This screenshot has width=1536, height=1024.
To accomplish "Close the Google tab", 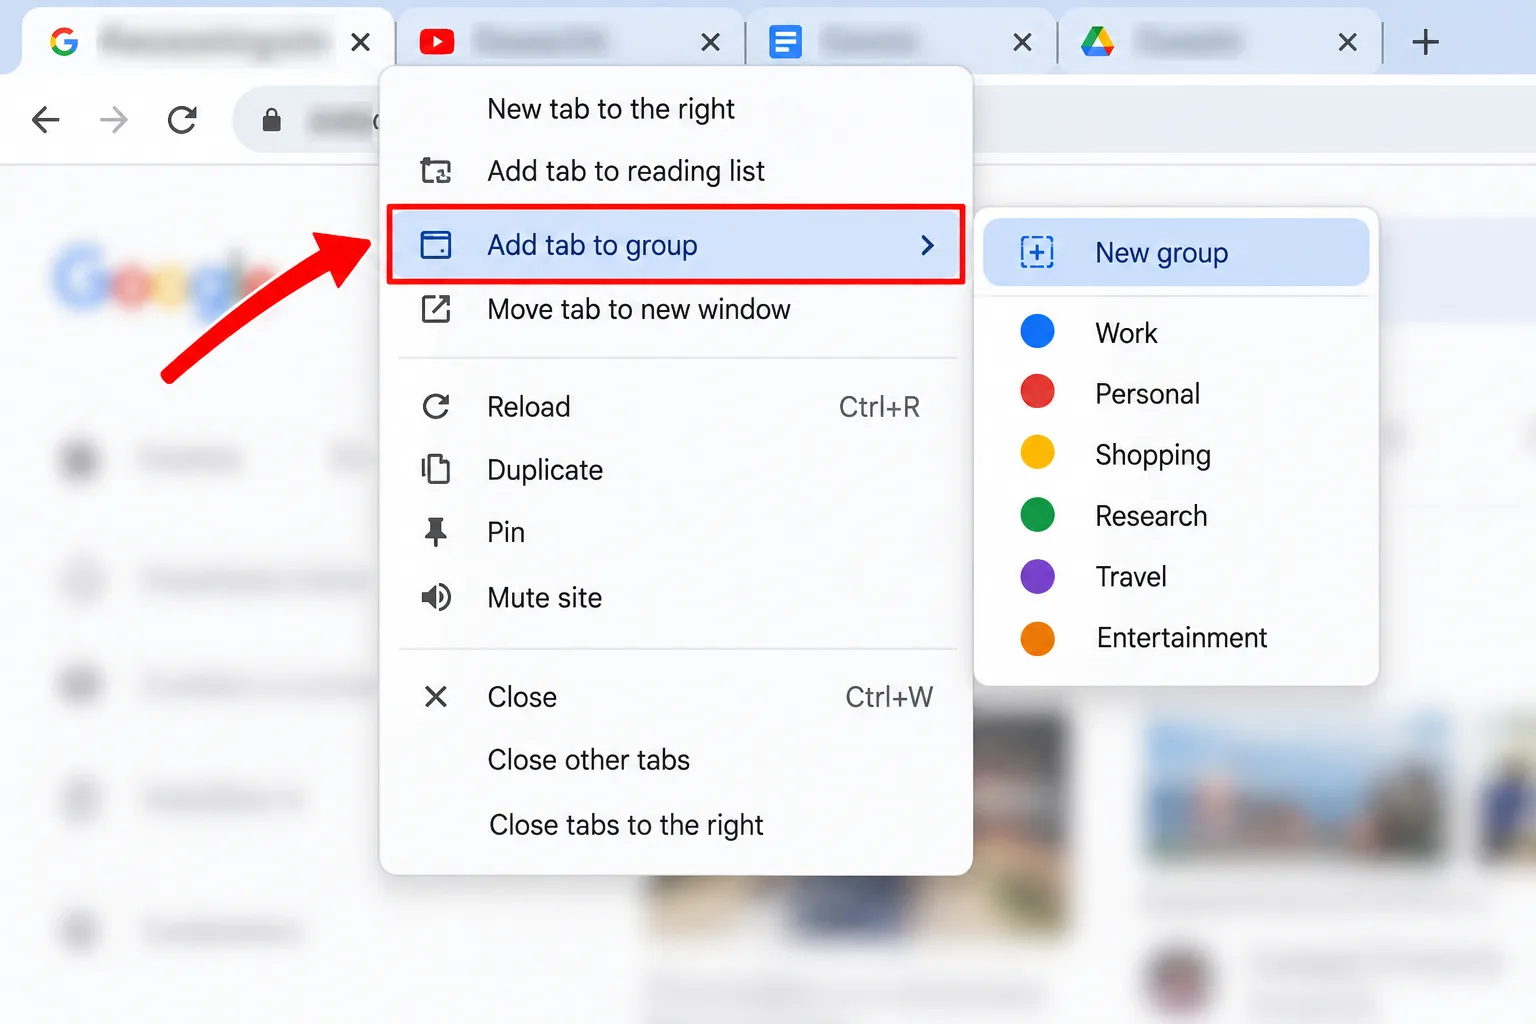I will pos(361,42).
